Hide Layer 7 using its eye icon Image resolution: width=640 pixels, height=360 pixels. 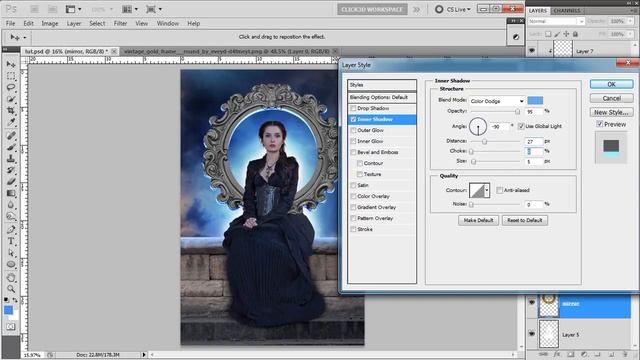coord(532,51)
